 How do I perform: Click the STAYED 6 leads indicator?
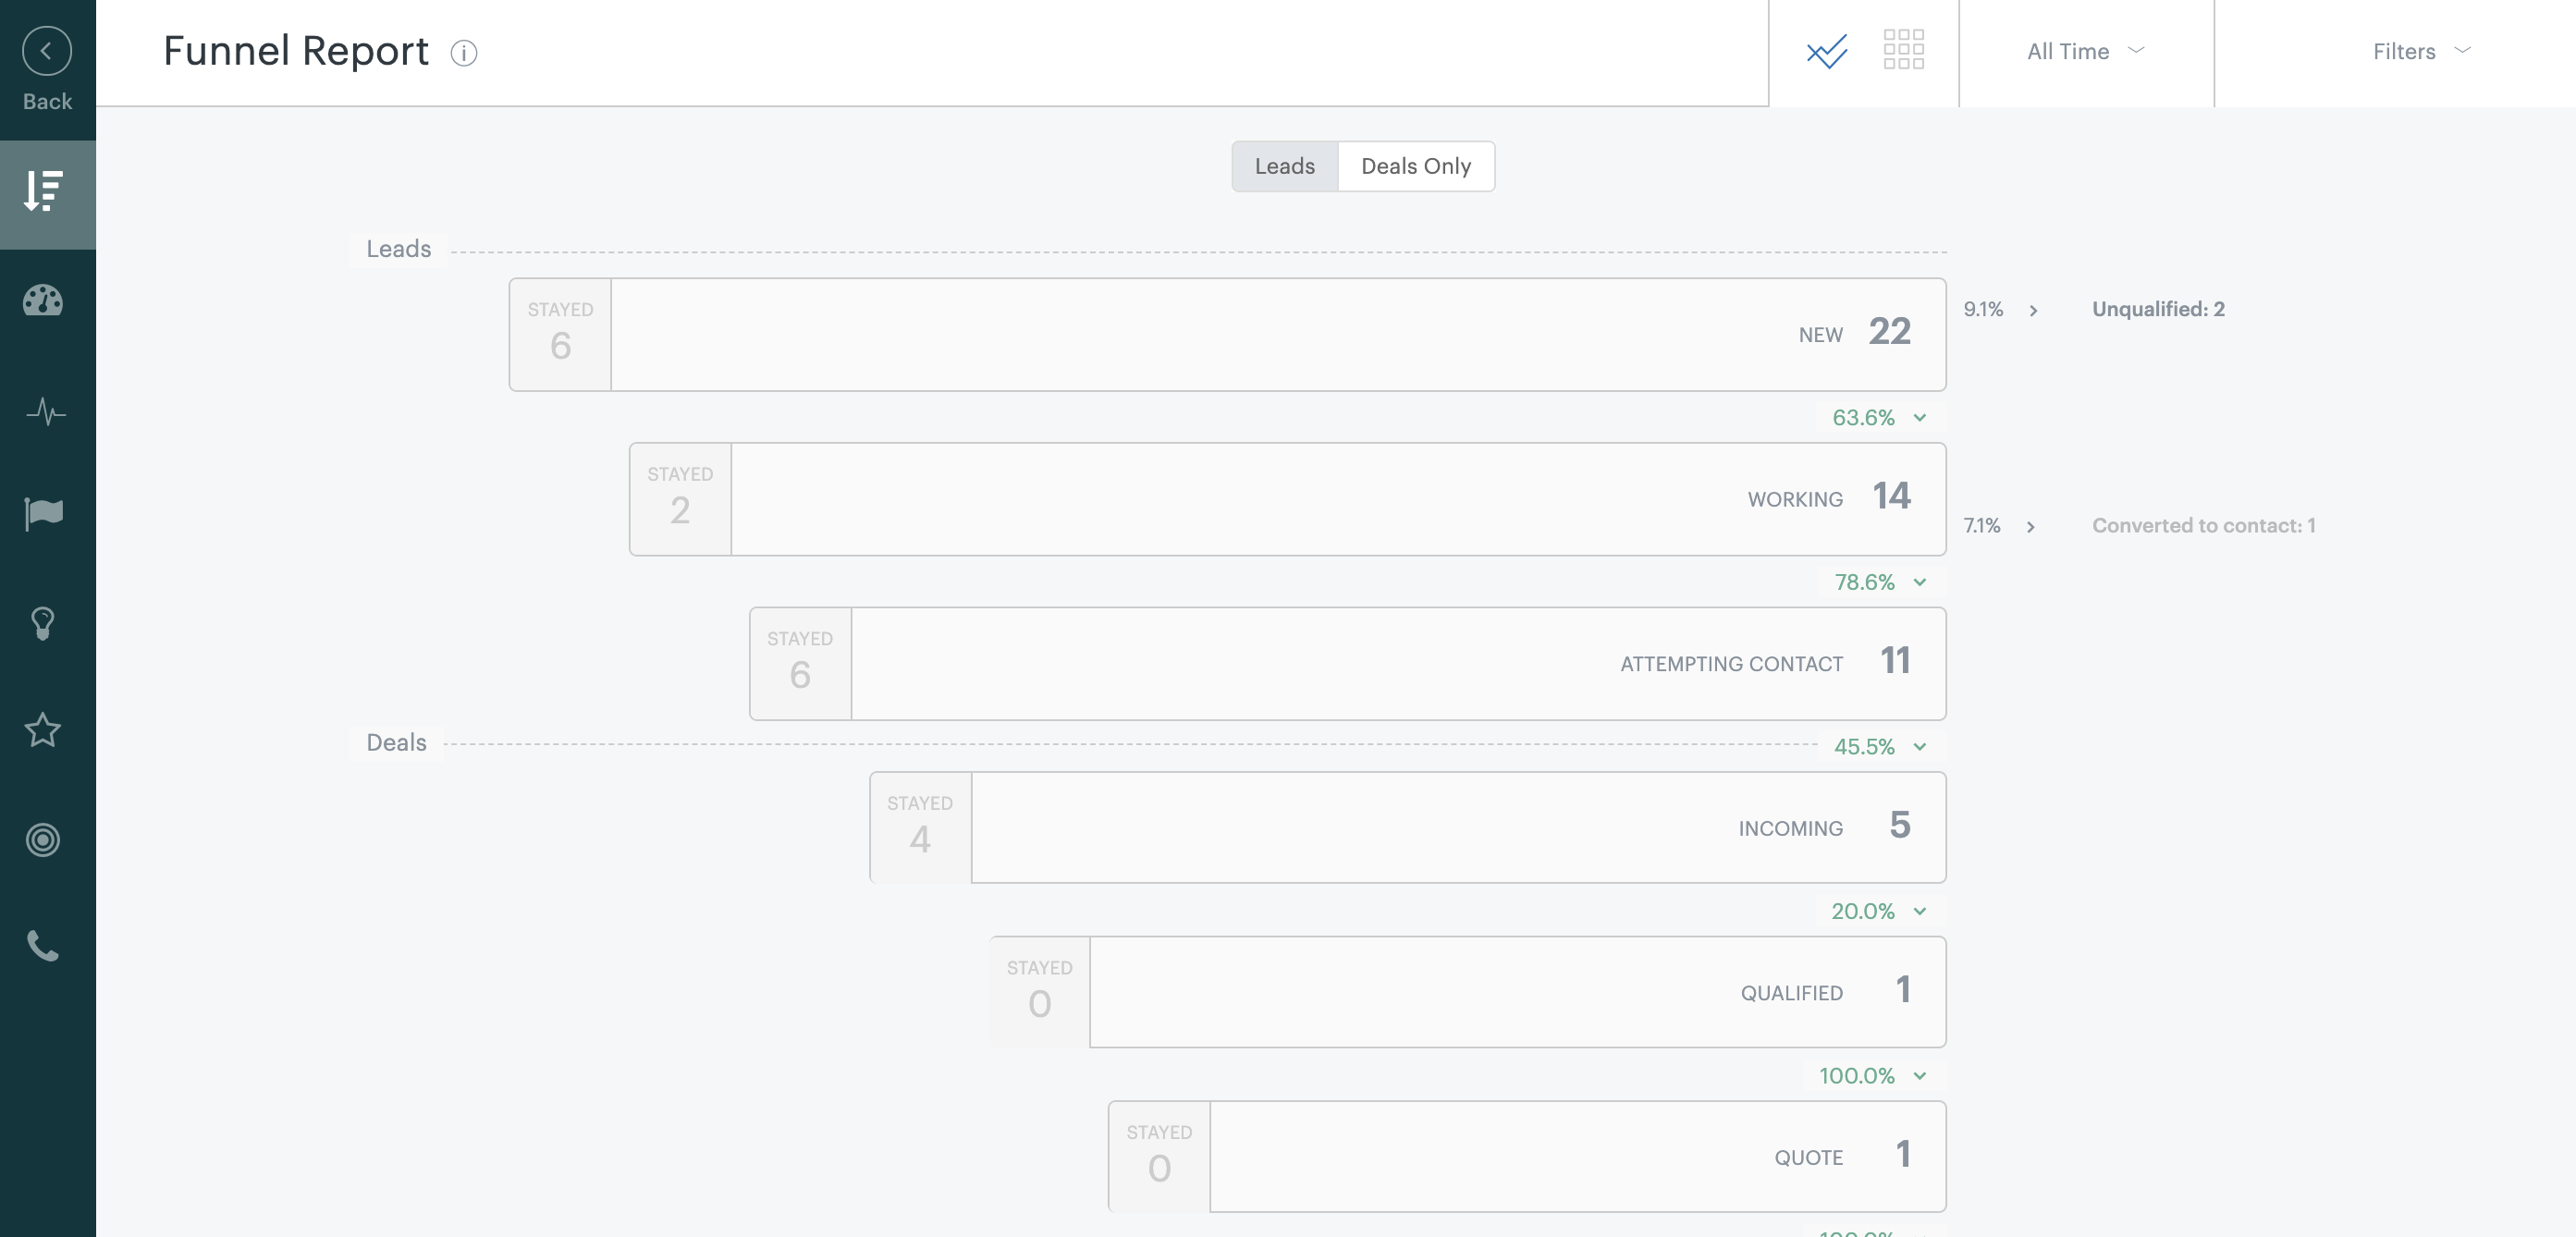point(558,334)
